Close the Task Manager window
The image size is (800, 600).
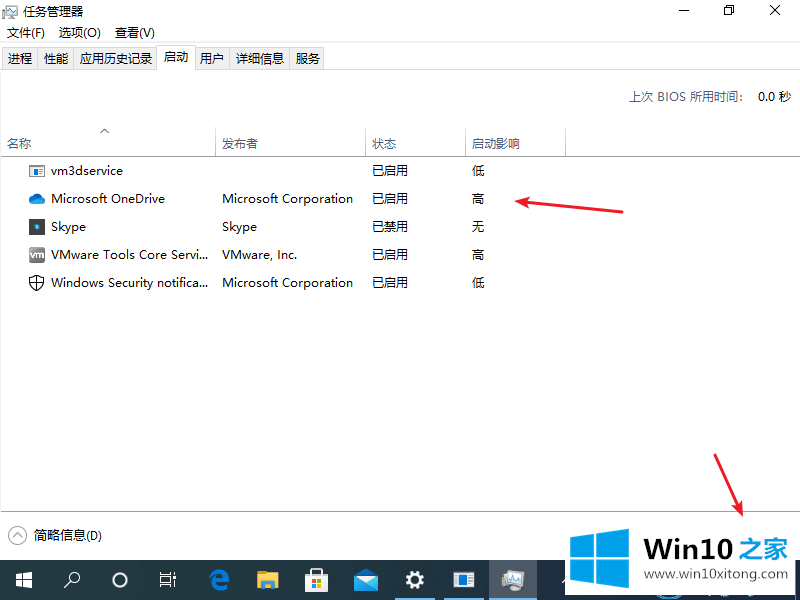click(x=774, y=10)
